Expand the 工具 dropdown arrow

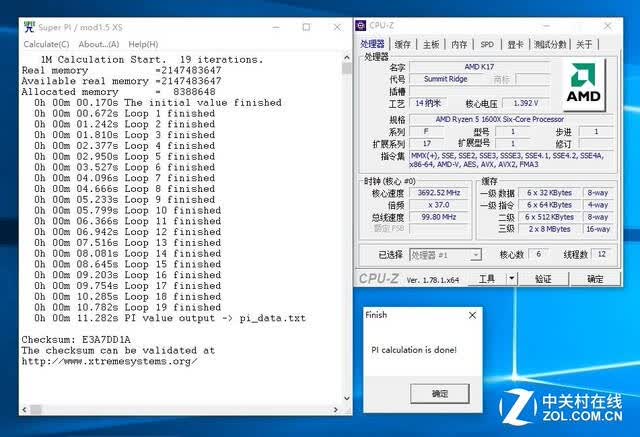(x=511, y=279)
